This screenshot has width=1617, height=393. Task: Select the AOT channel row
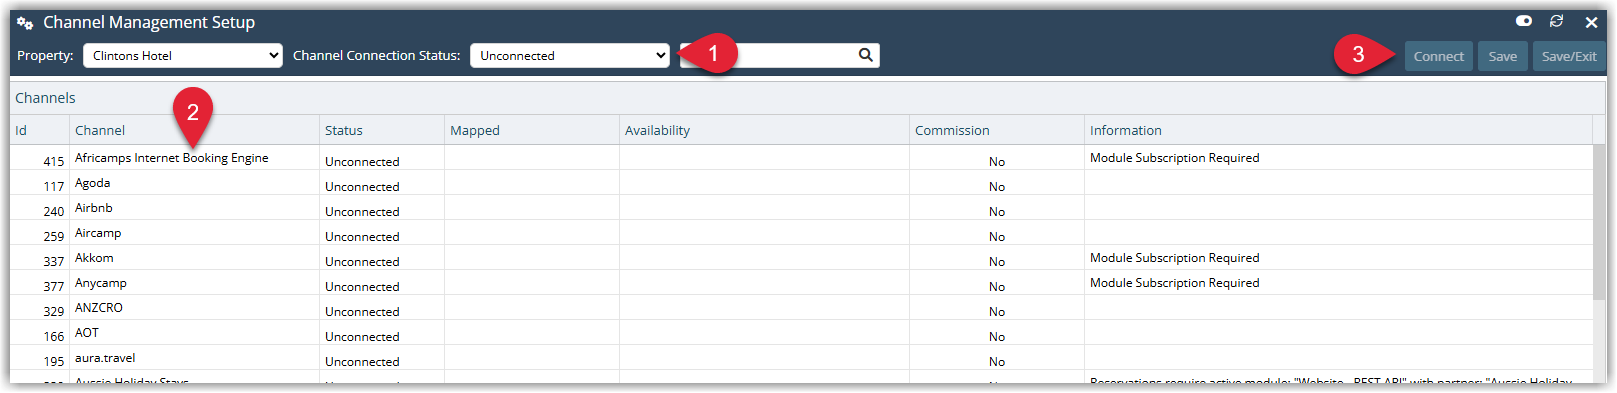(x=801, y=333)
